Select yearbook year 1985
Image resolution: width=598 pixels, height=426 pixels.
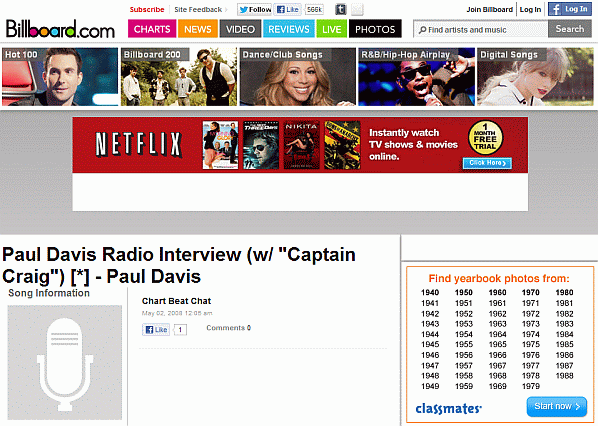click(564, 344)
